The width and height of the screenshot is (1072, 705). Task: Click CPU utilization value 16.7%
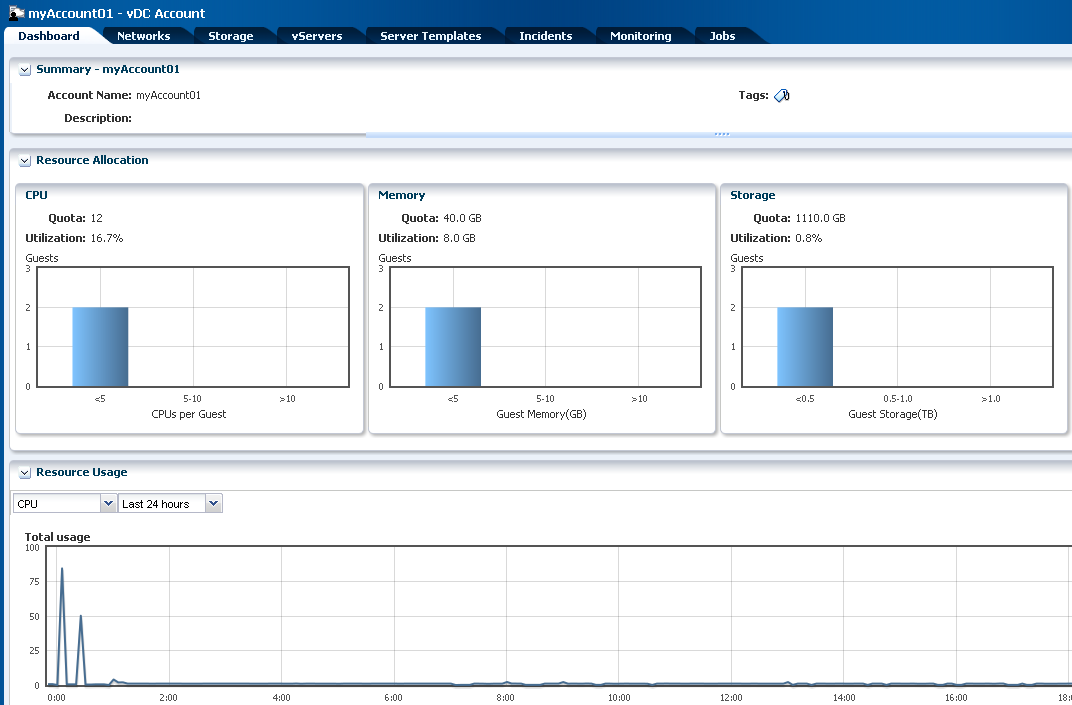click(107, 238)
